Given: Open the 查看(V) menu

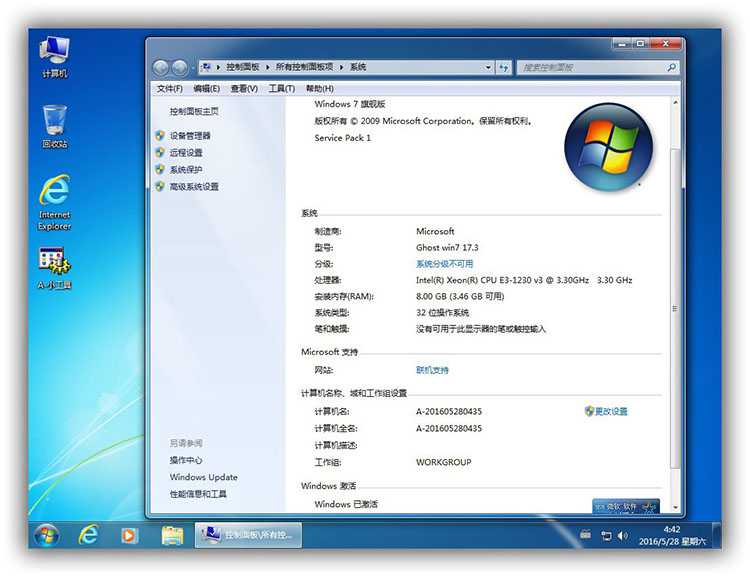Looking at the screenshot, I should pyautogui.click(x=244, y=89).
